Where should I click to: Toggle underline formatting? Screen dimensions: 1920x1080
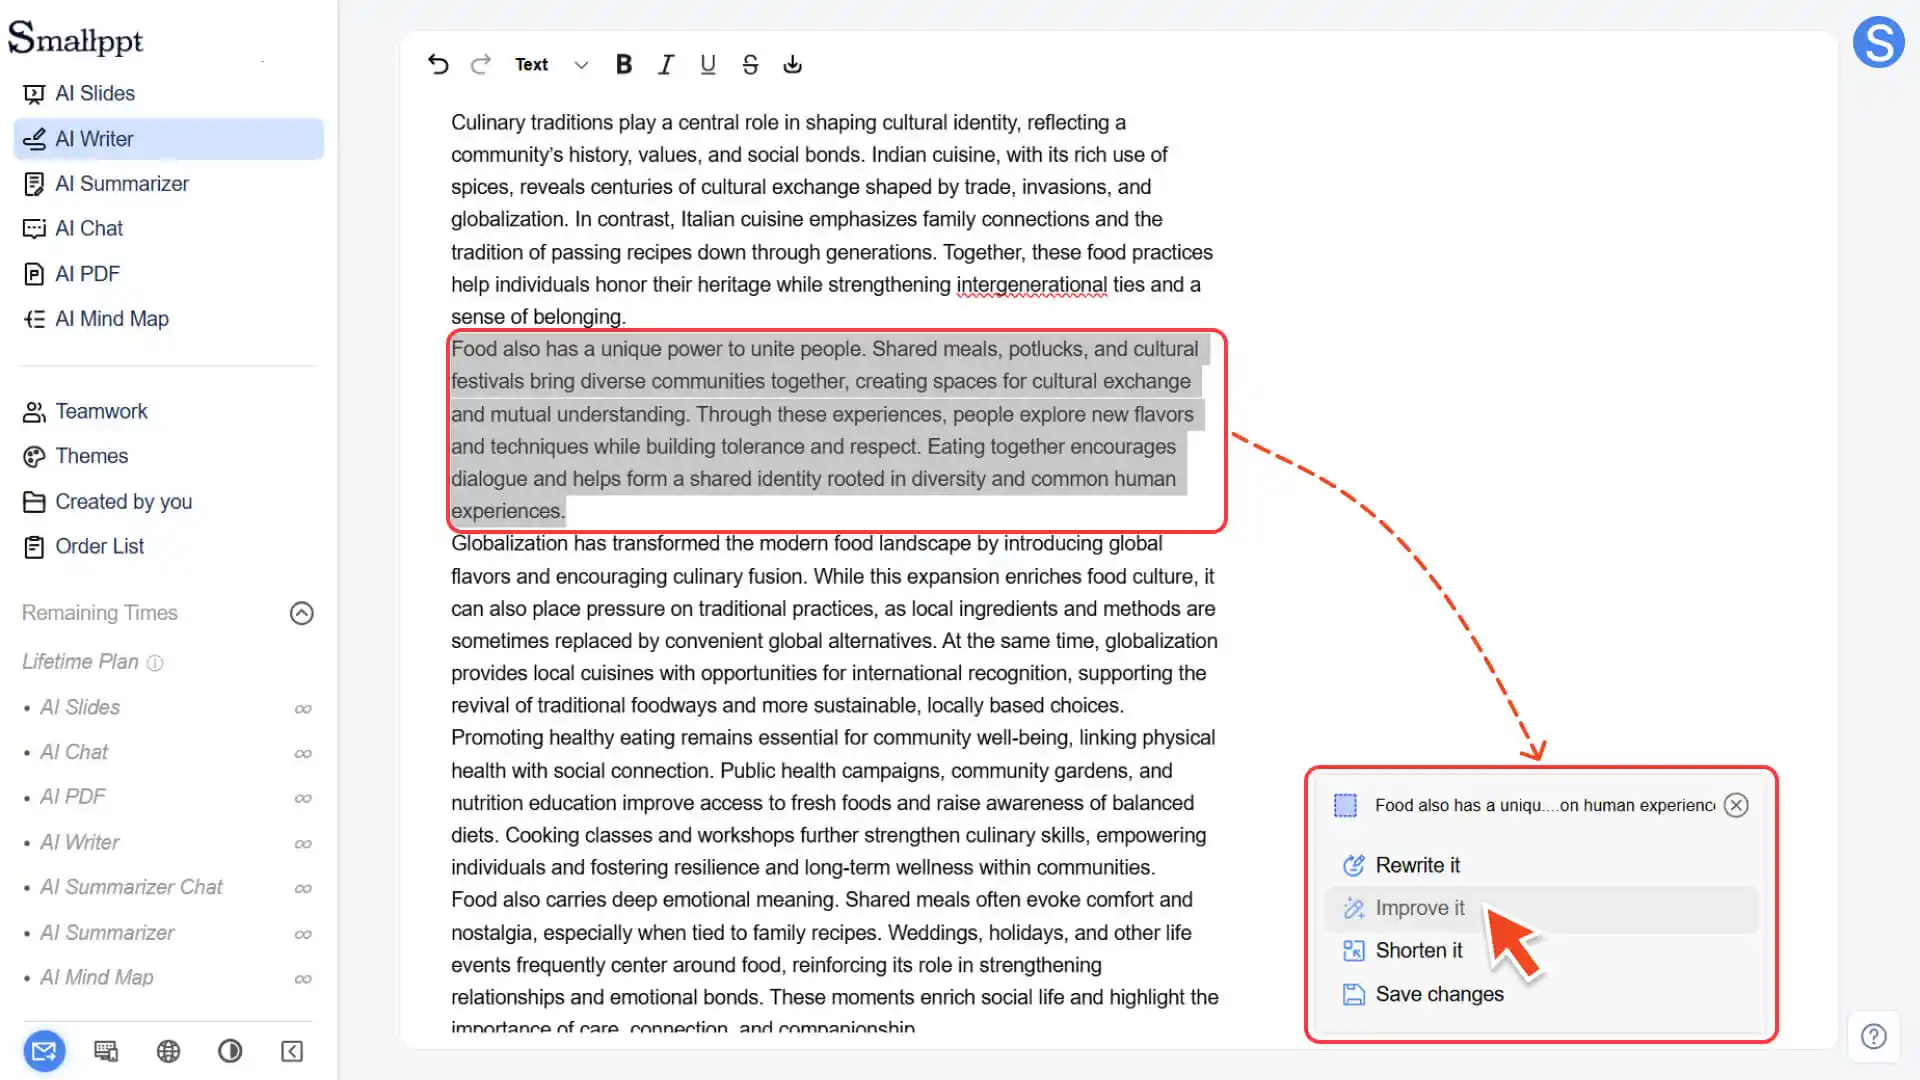coord(708,64)
